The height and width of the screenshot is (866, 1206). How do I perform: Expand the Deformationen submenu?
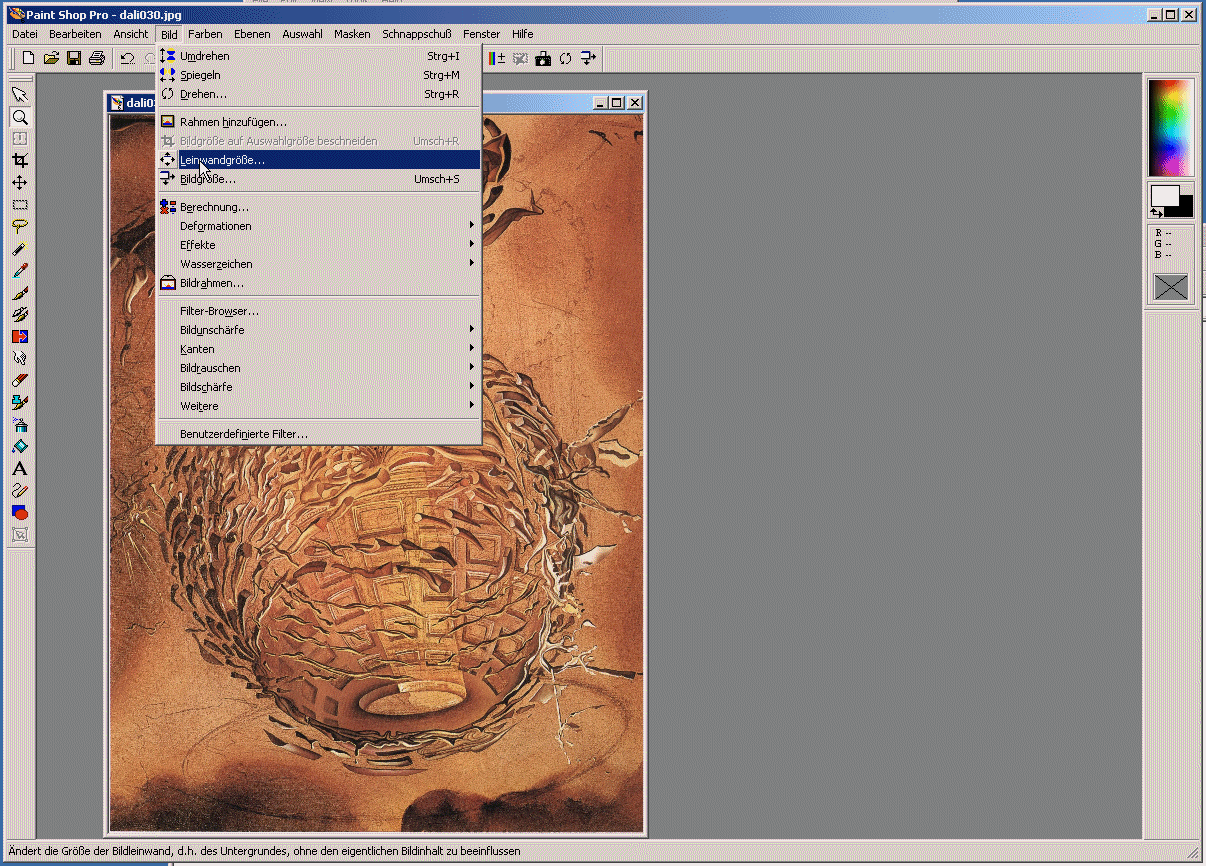coord(319,226)
